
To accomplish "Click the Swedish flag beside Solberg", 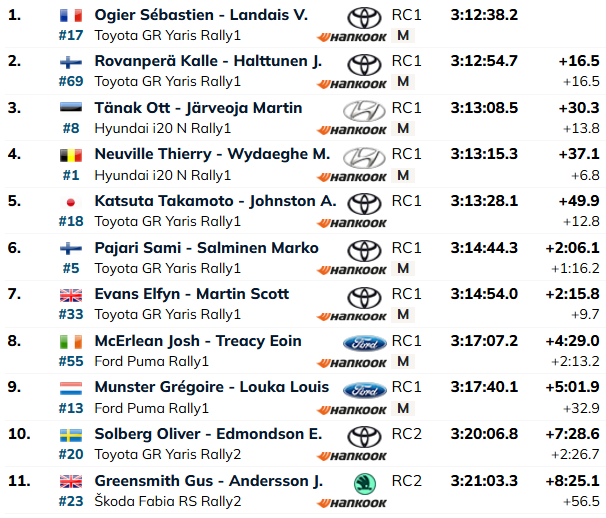I will [x=71, y=435].
